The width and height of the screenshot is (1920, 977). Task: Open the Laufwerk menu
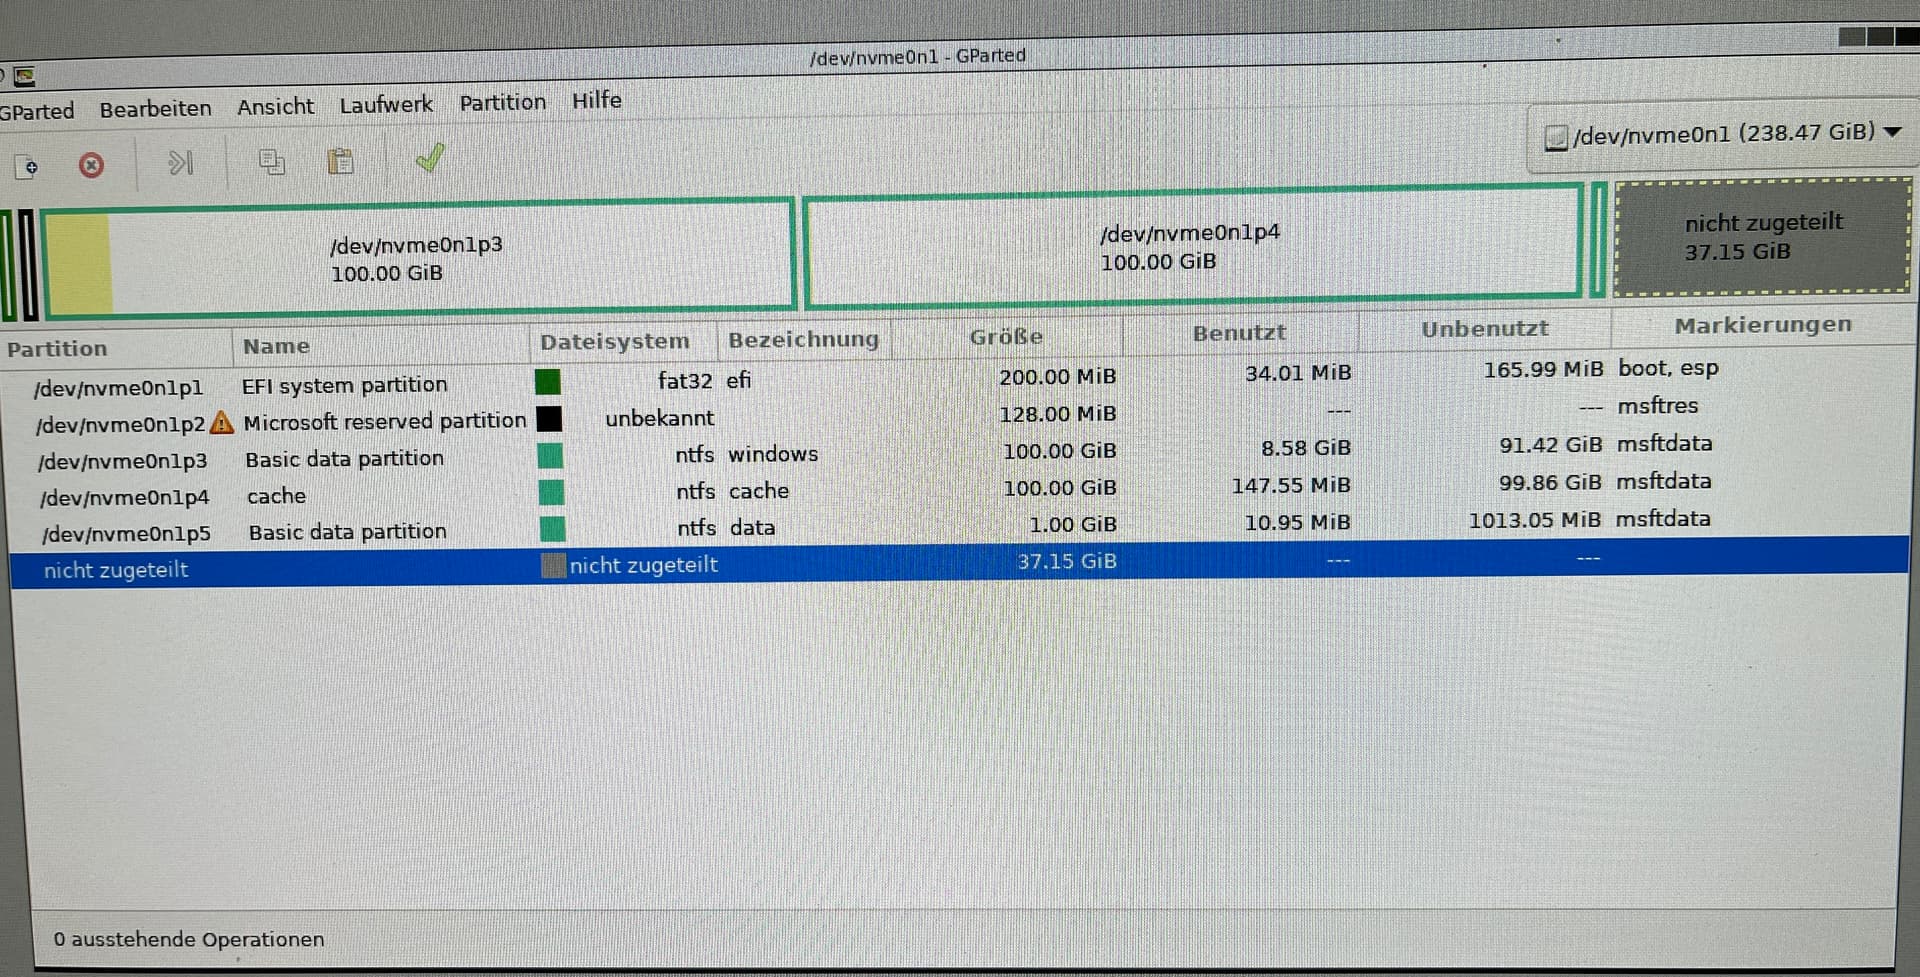pyautogui.click(x=386, y=104)
